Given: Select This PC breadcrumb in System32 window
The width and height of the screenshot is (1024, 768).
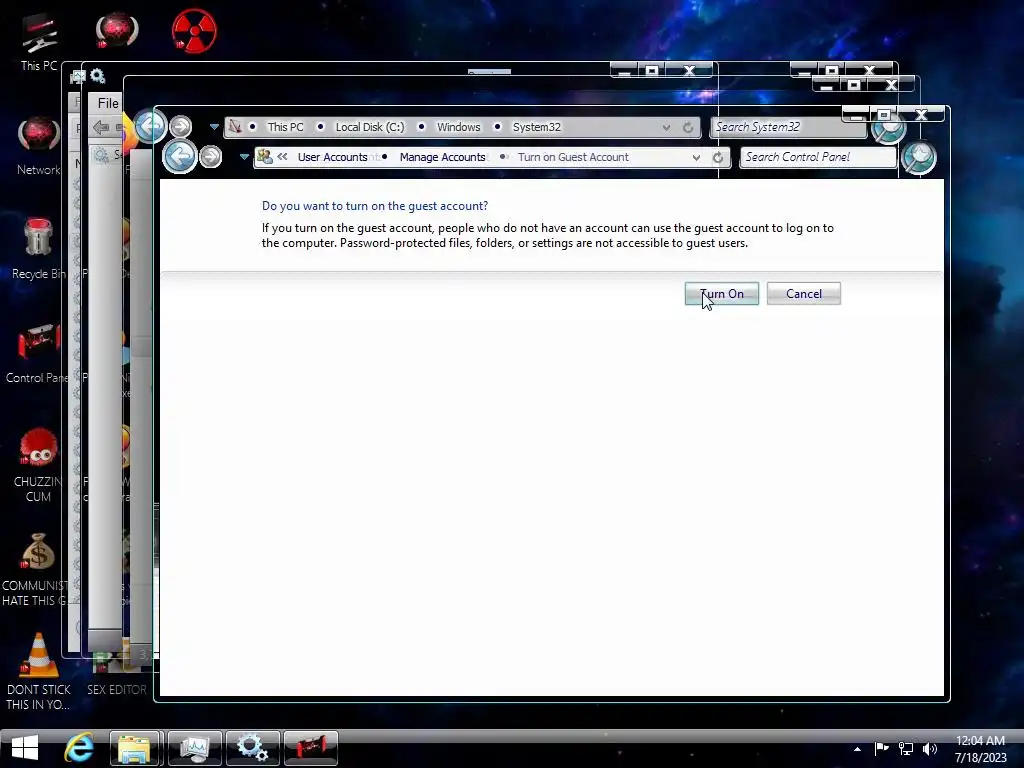Looking at the screenshot, I should click(285, 127).
